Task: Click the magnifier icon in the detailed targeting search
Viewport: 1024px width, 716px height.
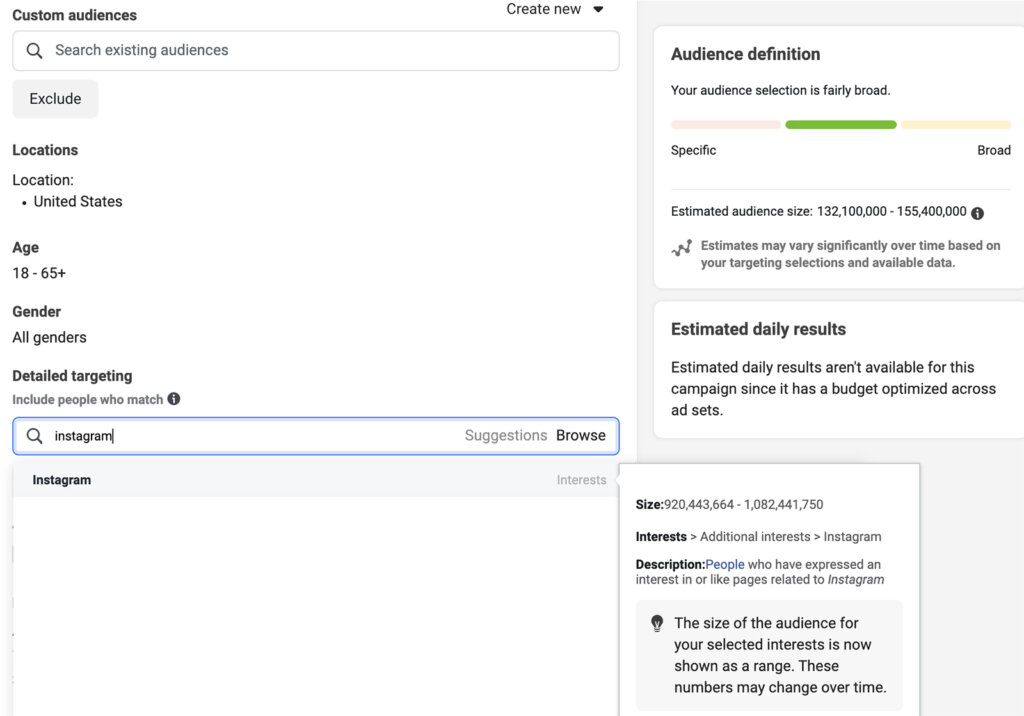Action: [34, 435]
